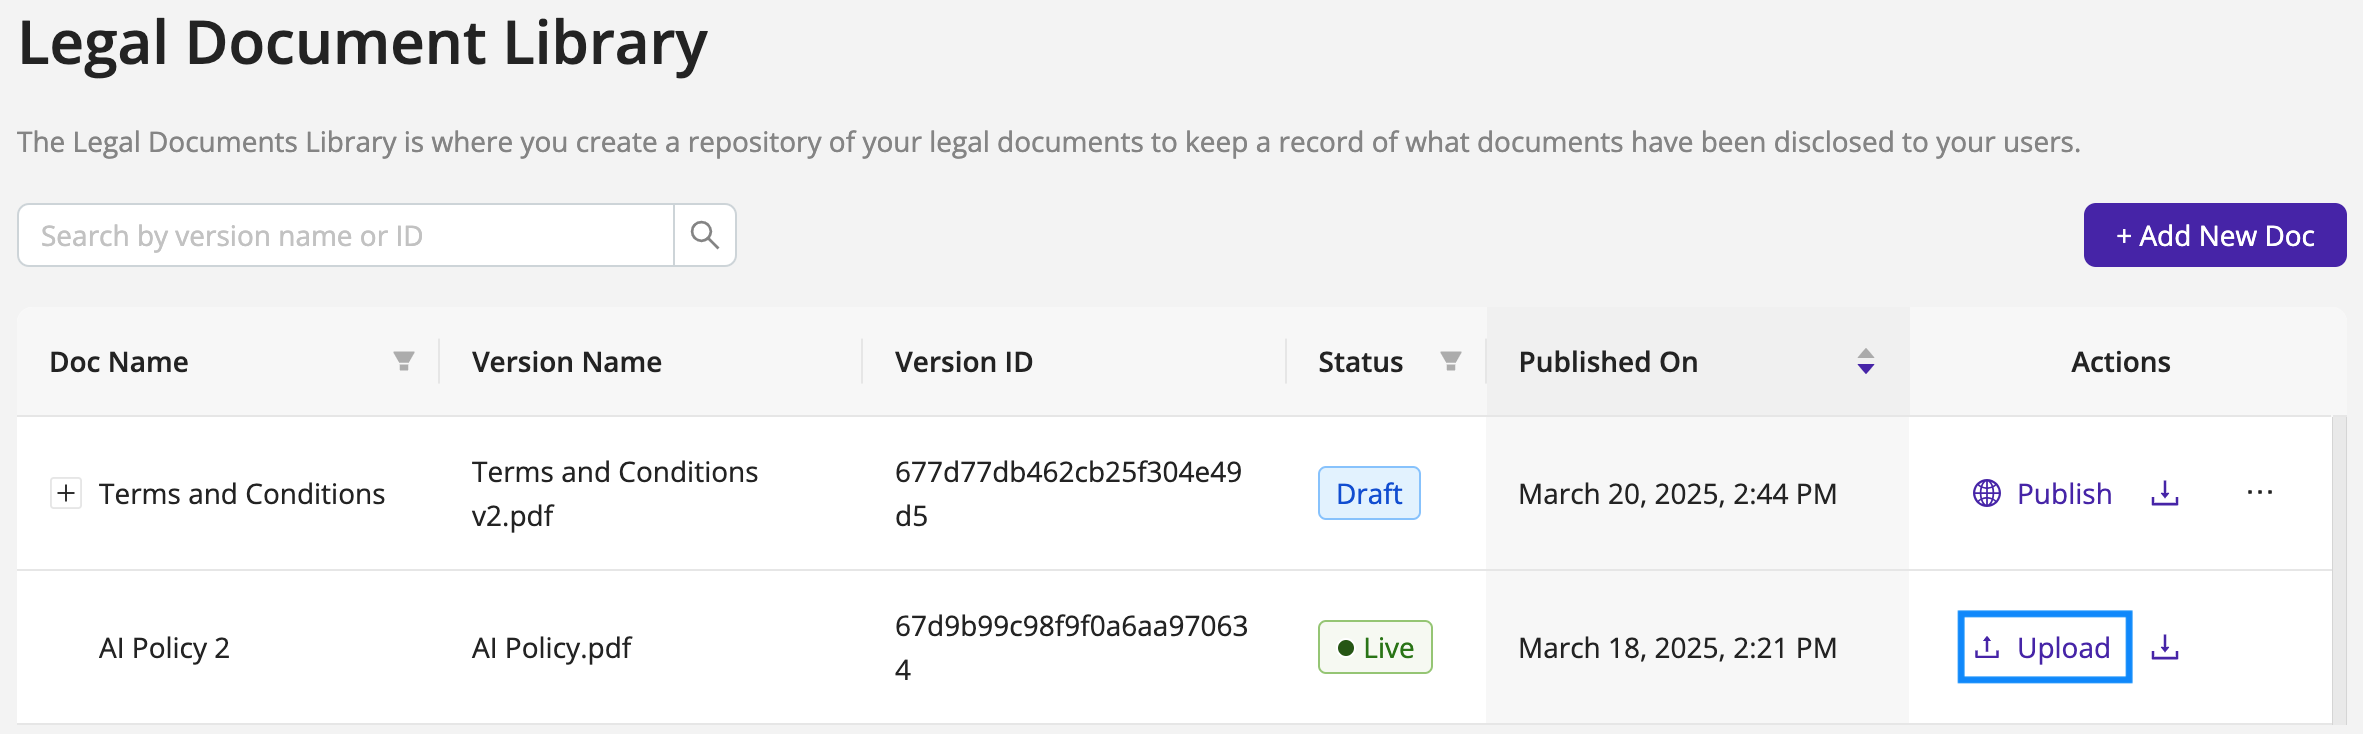Click the Version ID column header
This screenshot has width=2363, height=734.
[964, 361]
